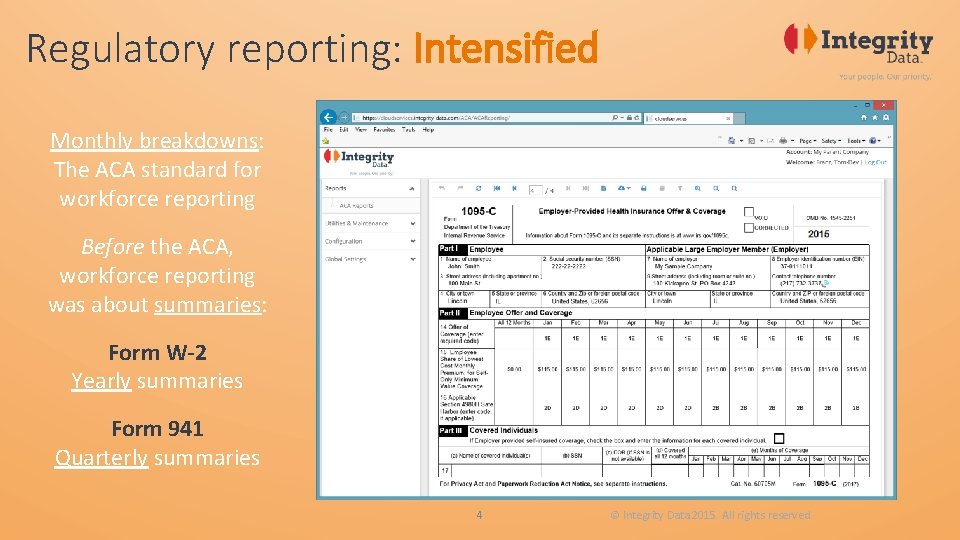This screenshot has height=540, width=960.
Task: Go to next report page
Action: pos(568,189)
